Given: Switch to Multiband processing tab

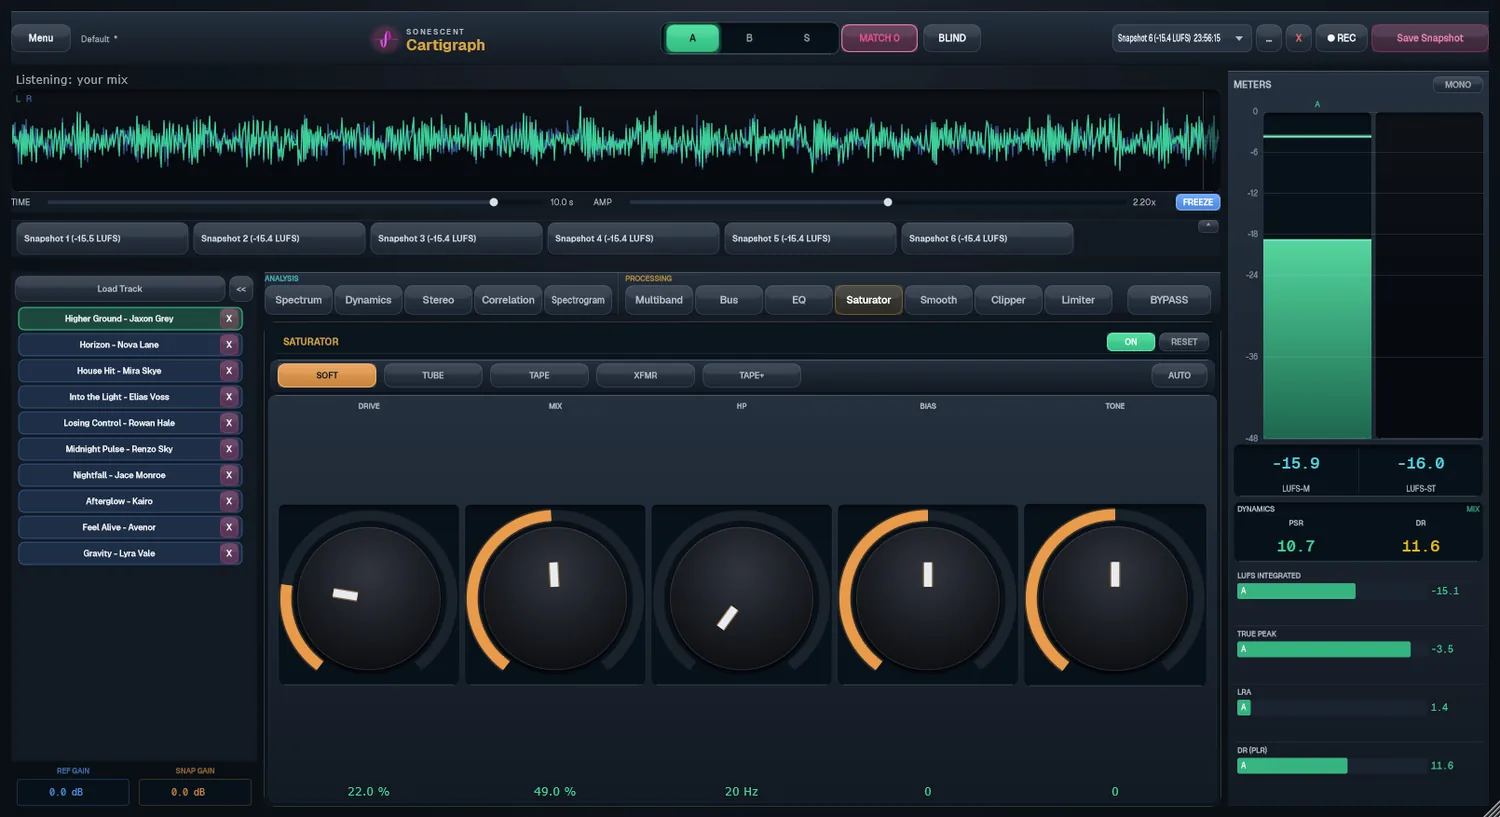Looking at the screenshot, I should coord(659,300).
